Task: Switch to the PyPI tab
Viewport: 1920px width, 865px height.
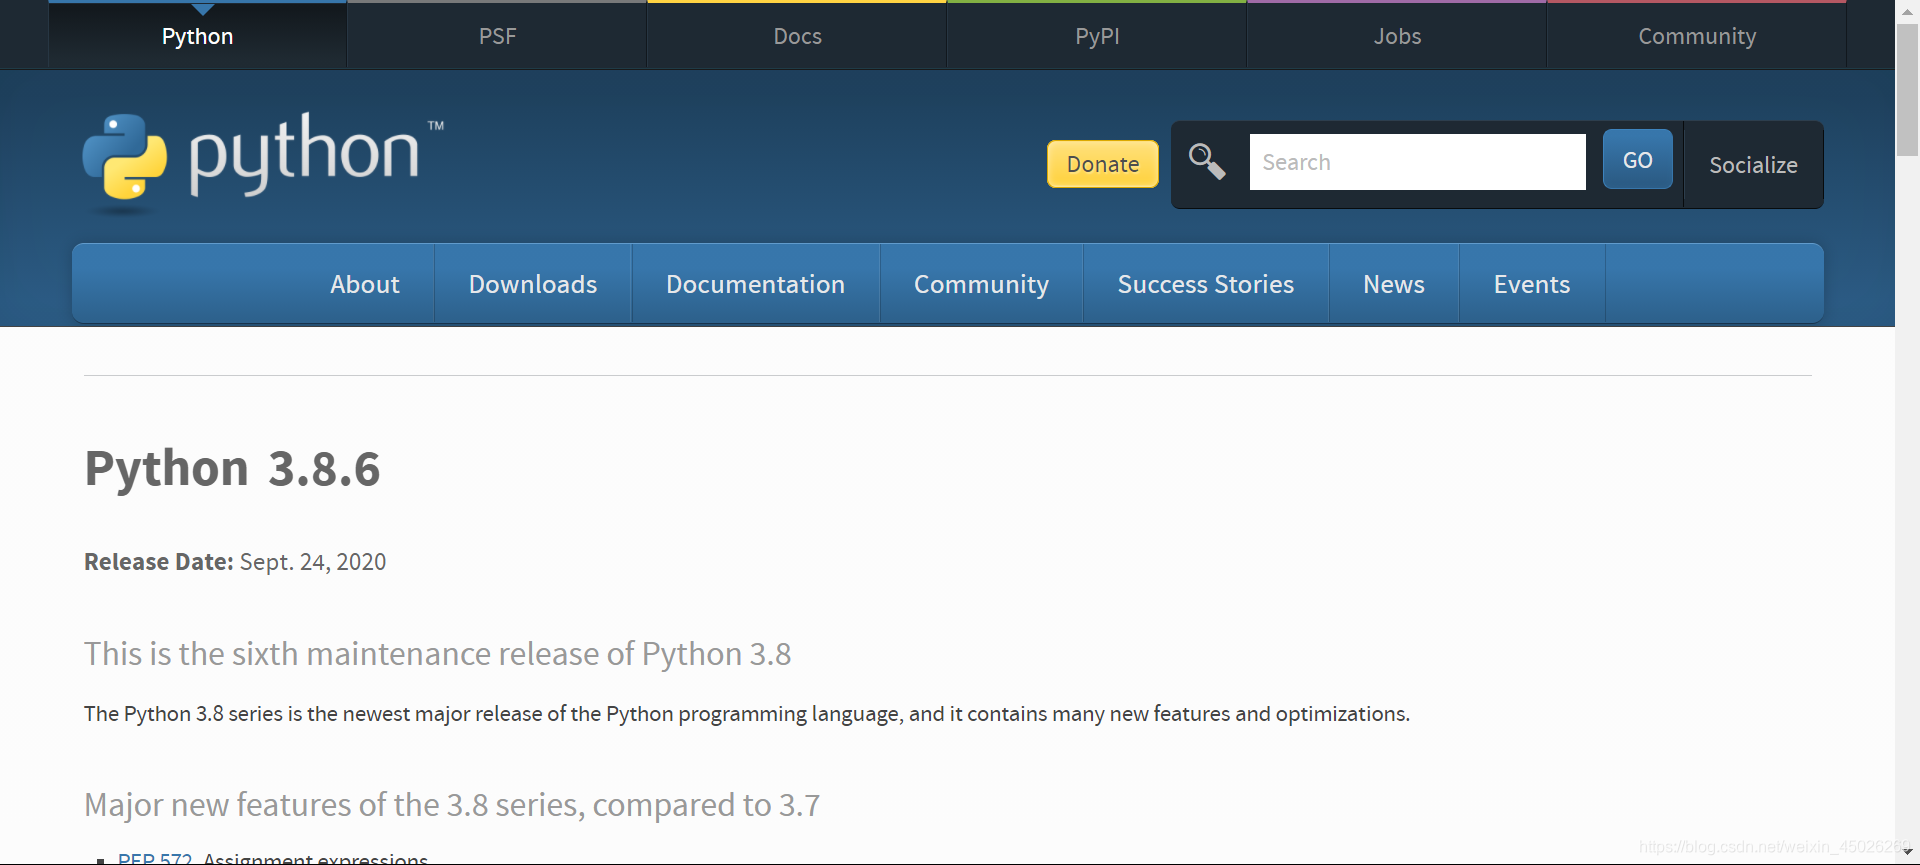Action: [1097, 36]
